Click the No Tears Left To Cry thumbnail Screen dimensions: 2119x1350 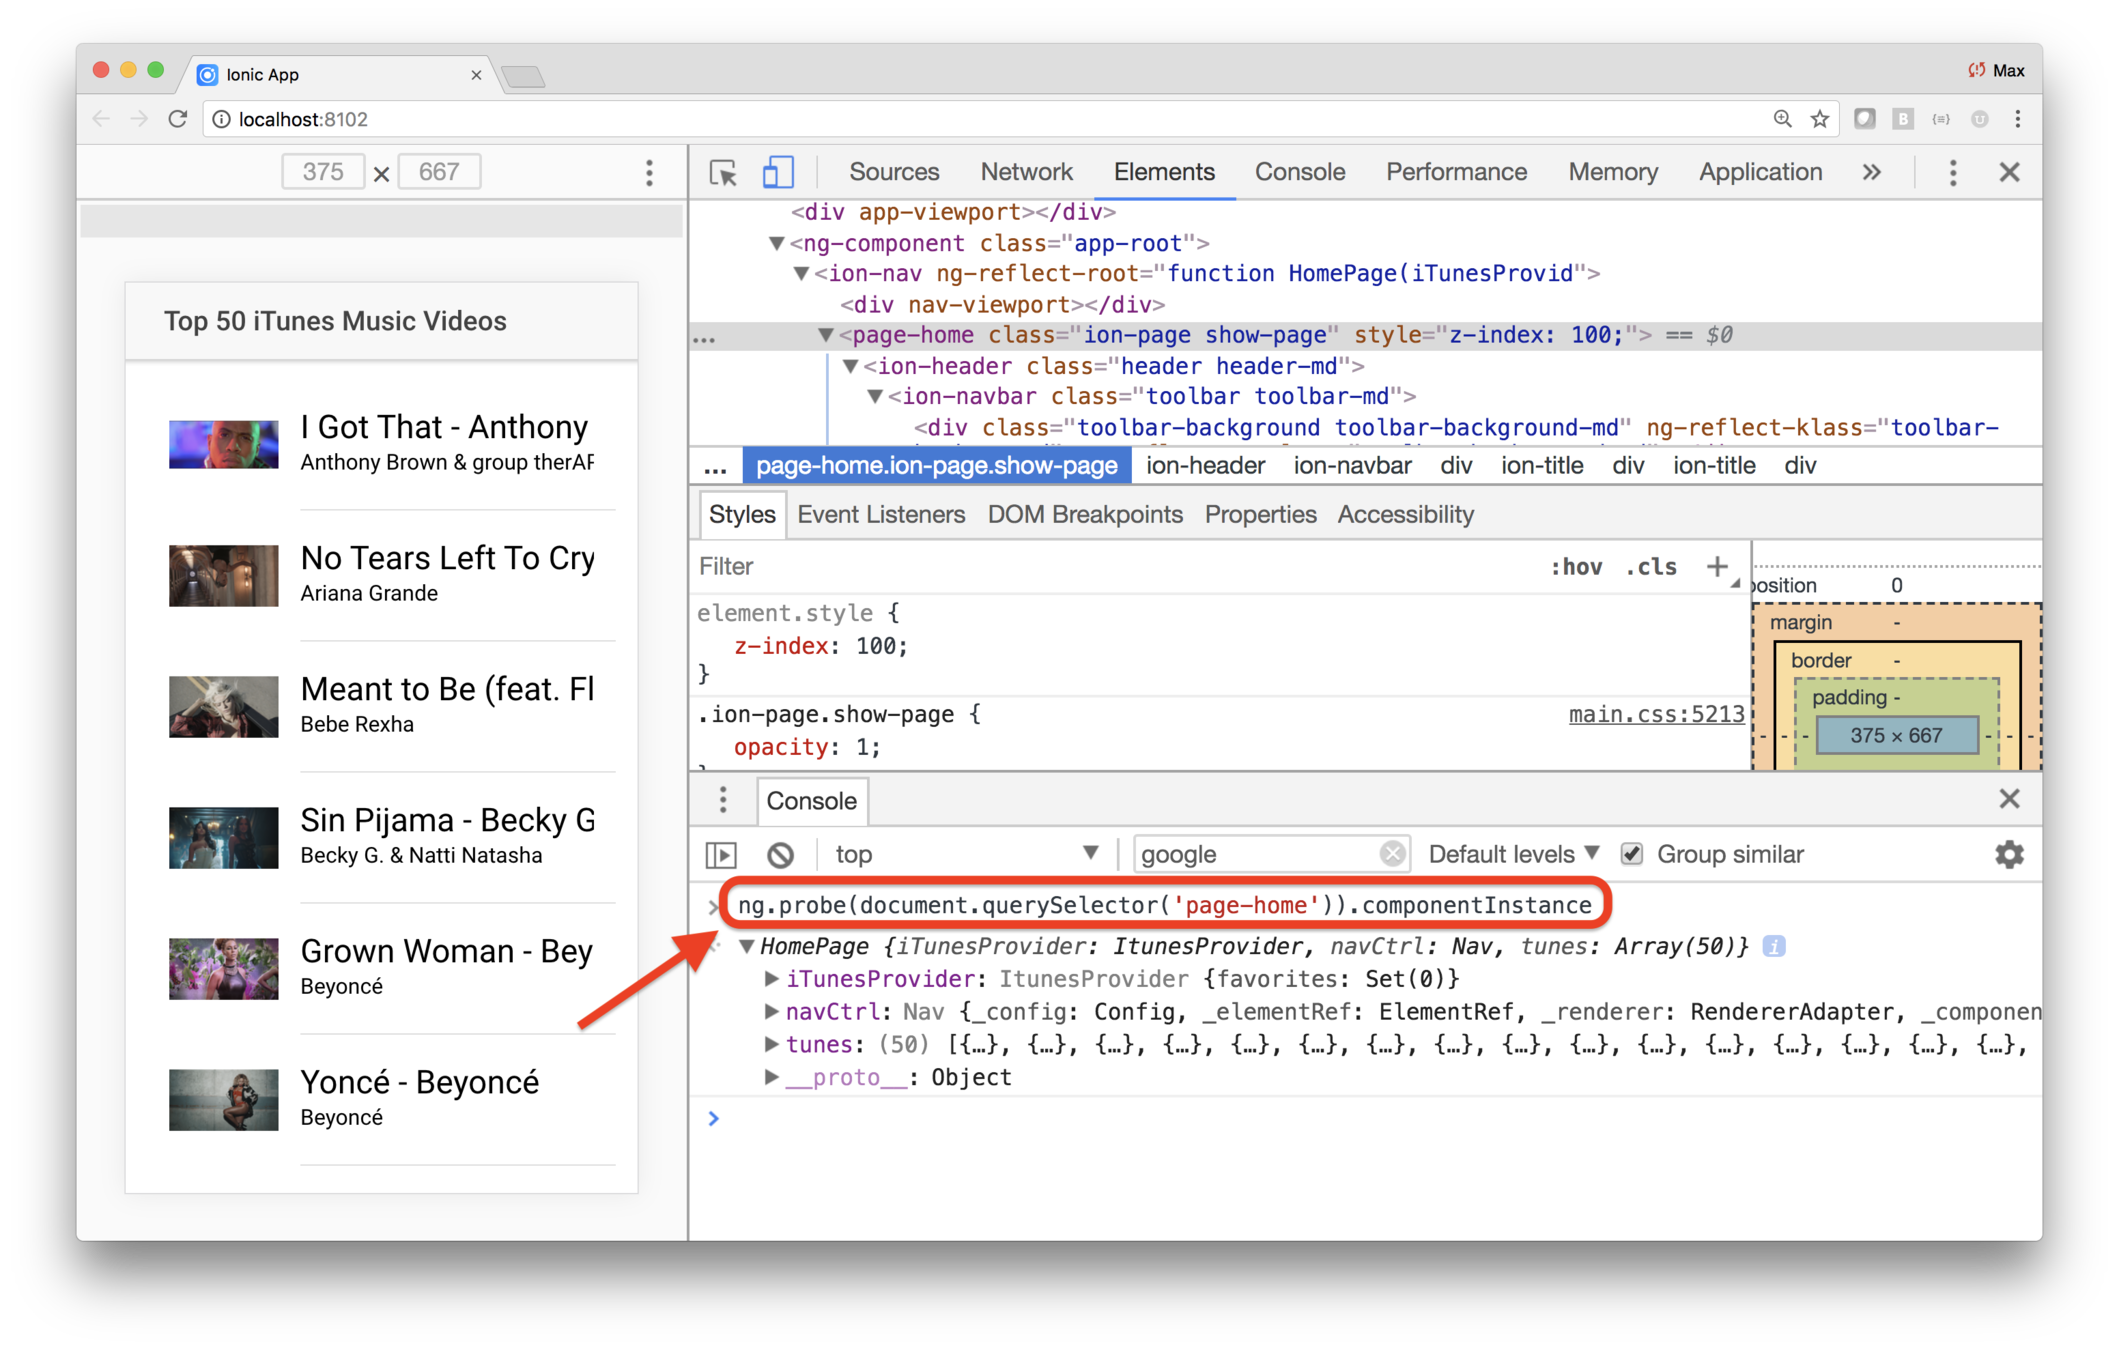[223, 575]
